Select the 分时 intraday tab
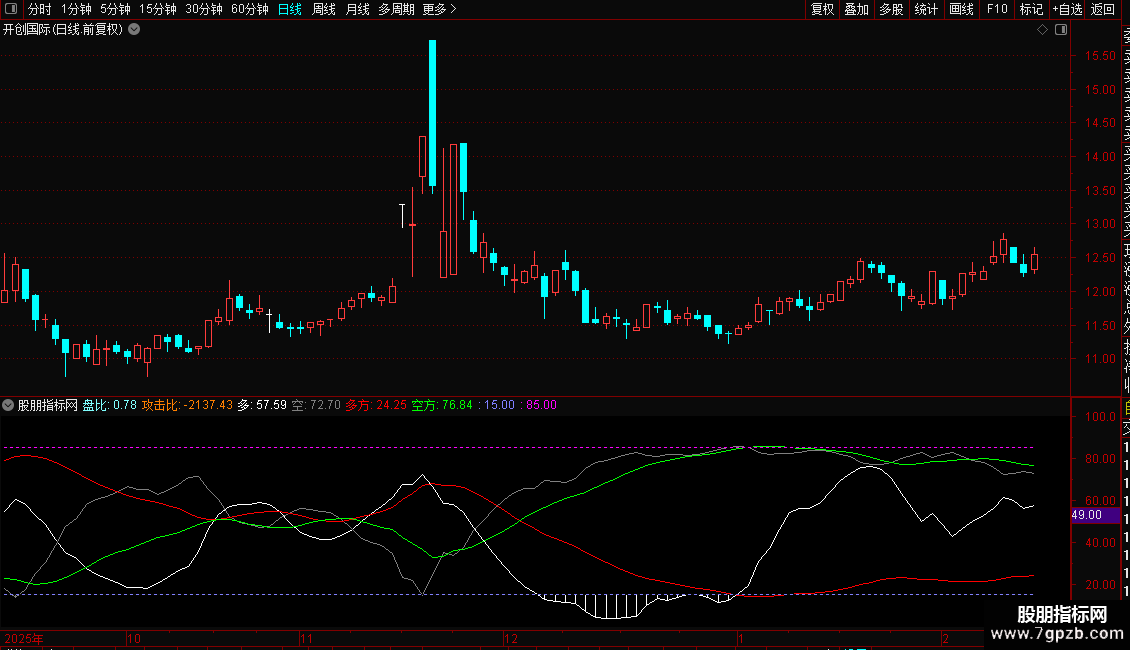The image size is (1130, 650). [x=39, y=9]
